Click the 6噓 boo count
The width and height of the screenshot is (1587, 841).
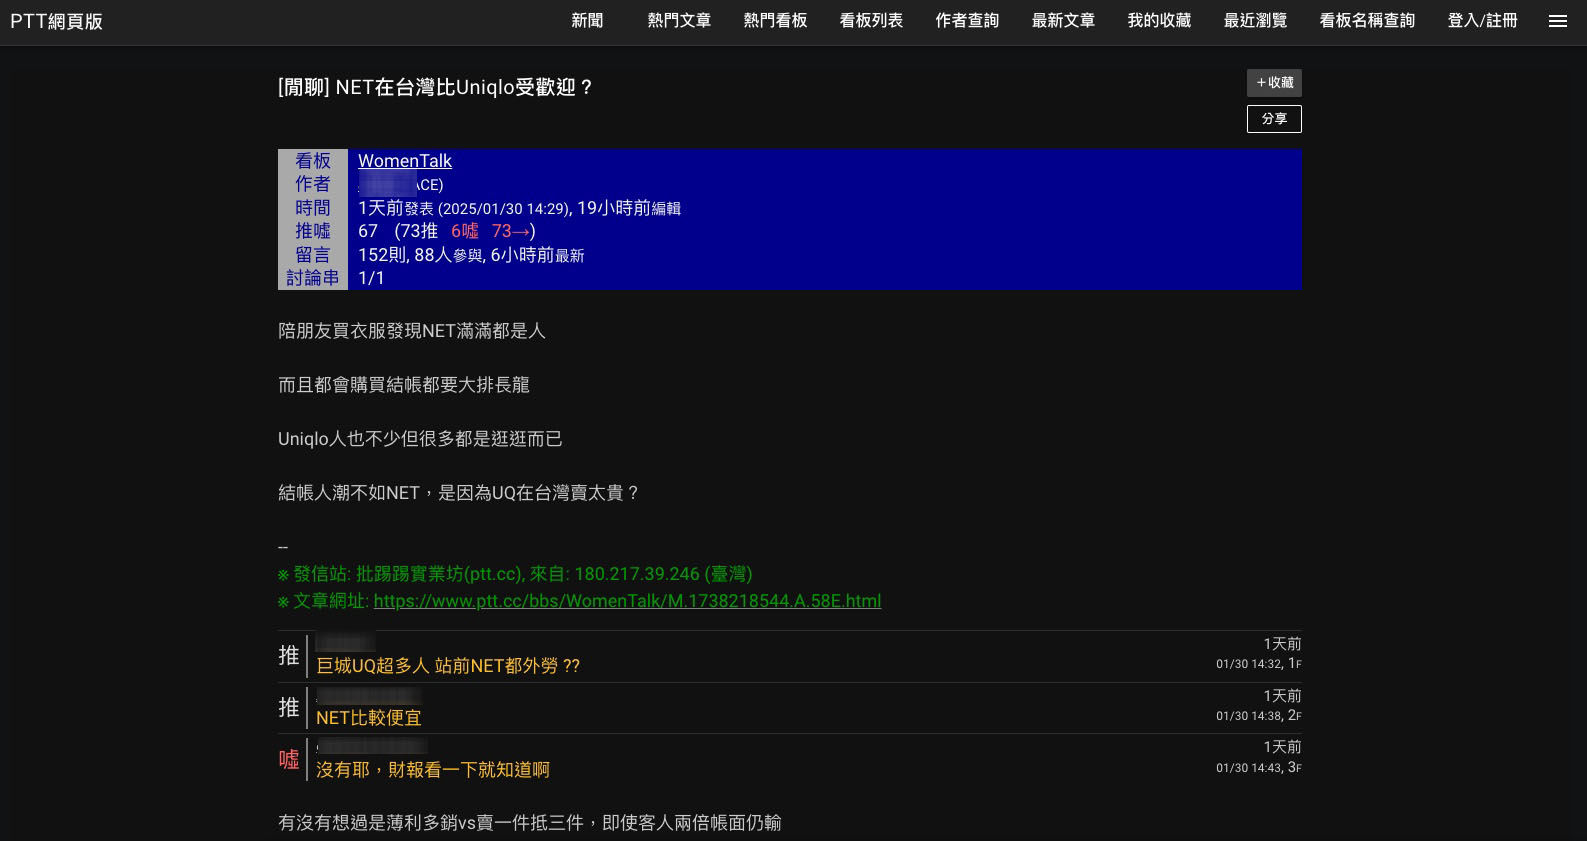pyautogui.click(x=465, y=231)
